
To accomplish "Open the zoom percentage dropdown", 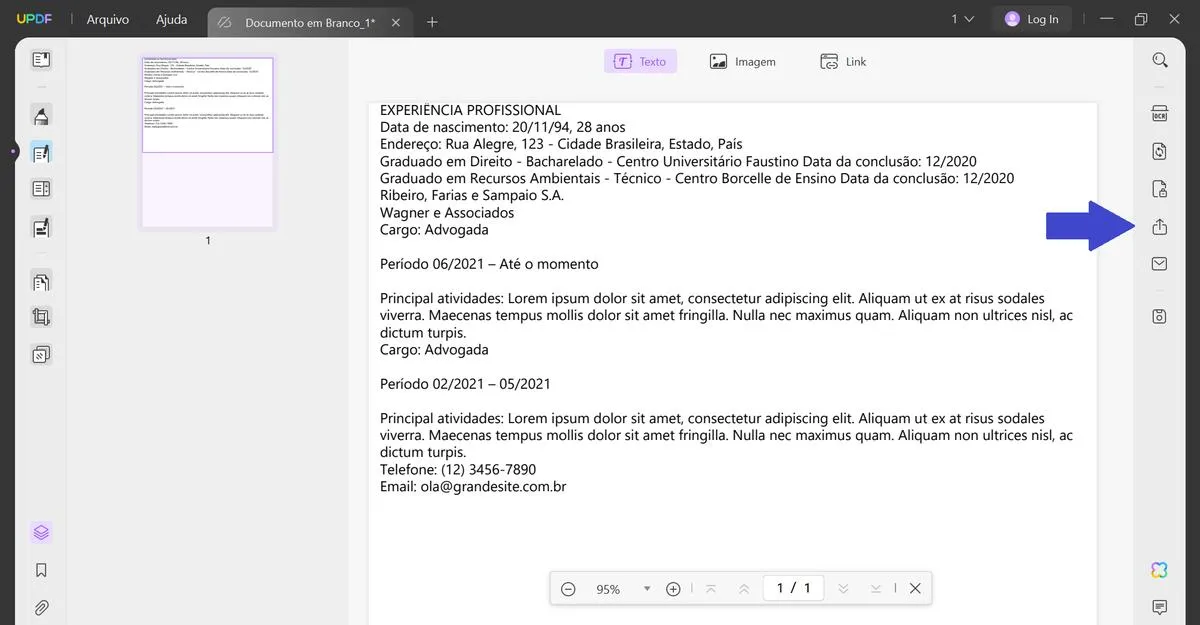I will click(x=647, y=589).
